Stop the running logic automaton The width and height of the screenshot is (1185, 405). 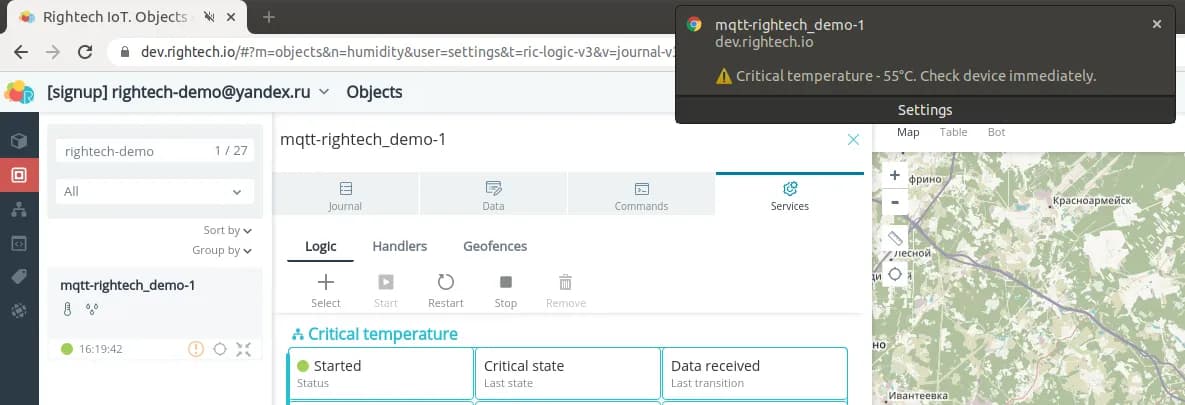click(x=505, y=290)
